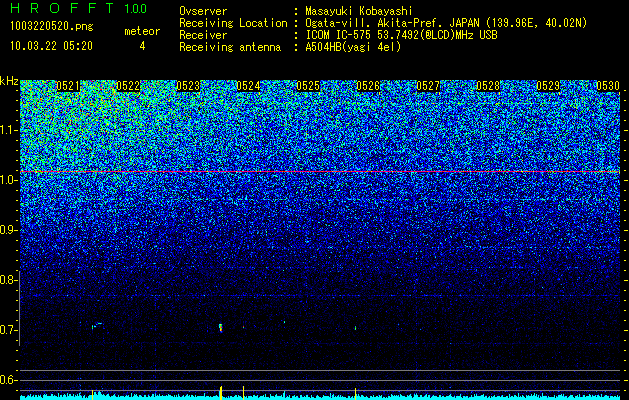Image resolution: width=629 pixels, height=400 pixels.
Task: Click the 0529 time marker
Action: (548, 86)
